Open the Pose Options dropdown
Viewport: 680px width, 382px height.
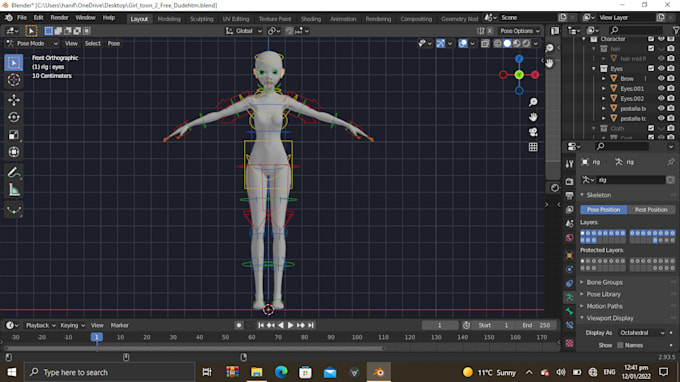point(520,31)
